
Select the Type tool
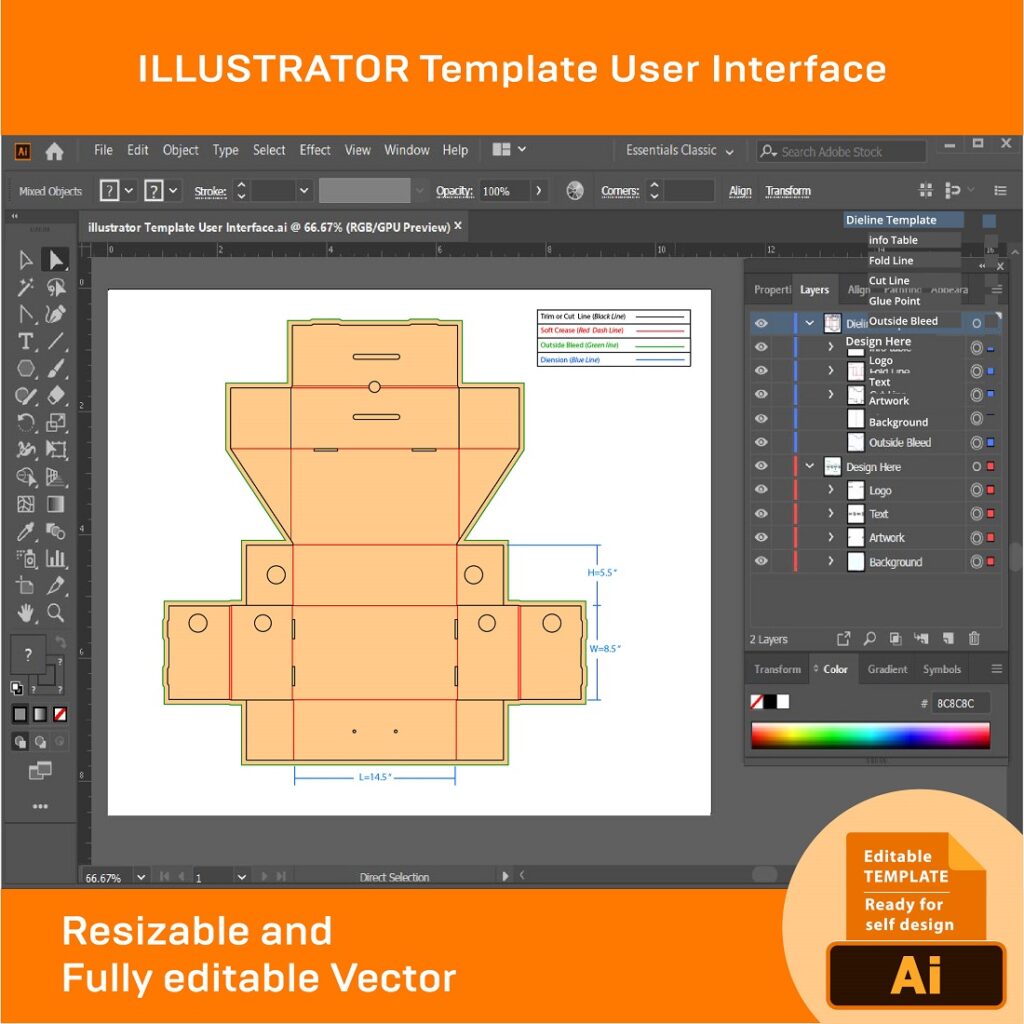[26, 342]
